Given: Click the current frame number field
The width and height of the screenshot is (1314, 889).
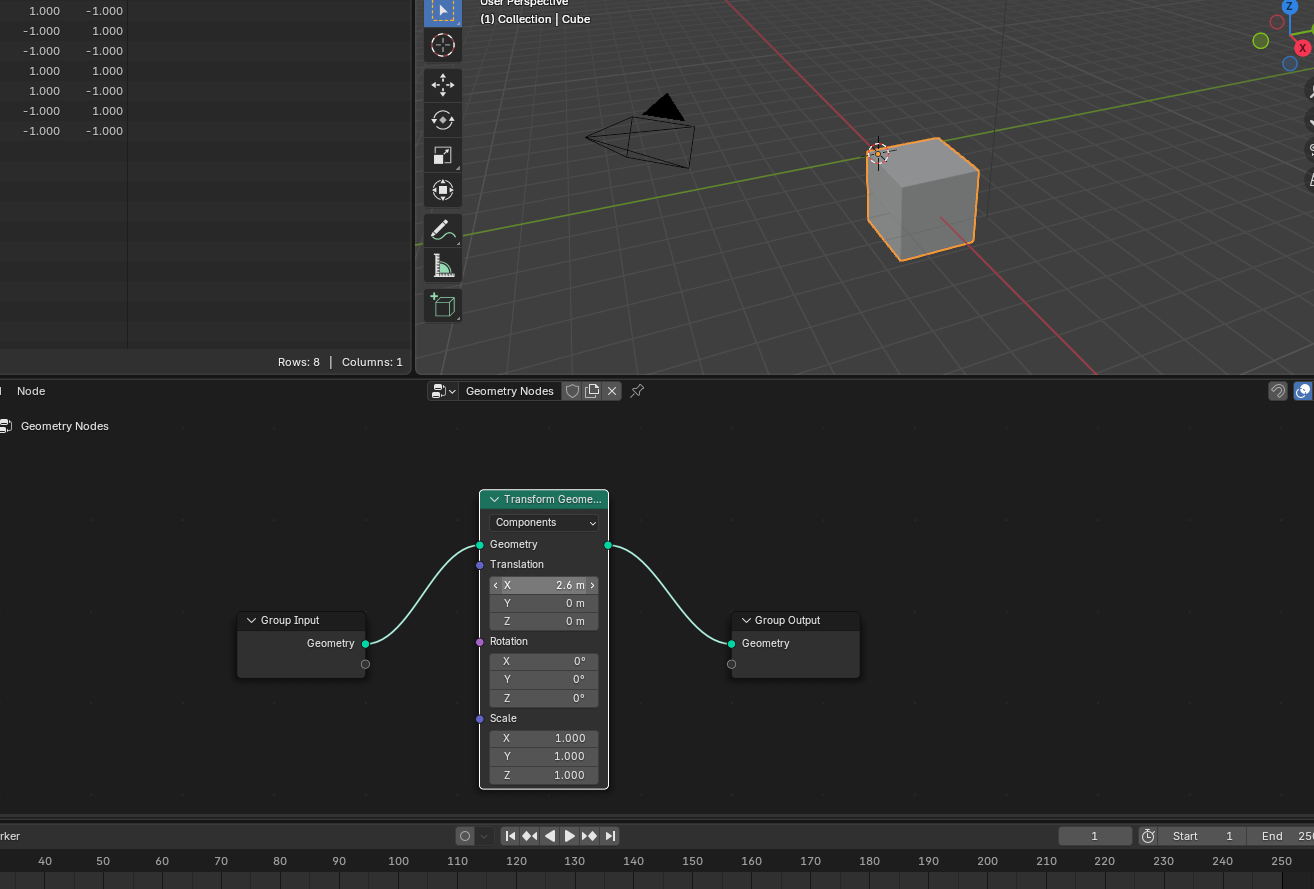Looking at the screenshot, I should click(x=1095, y=836).
